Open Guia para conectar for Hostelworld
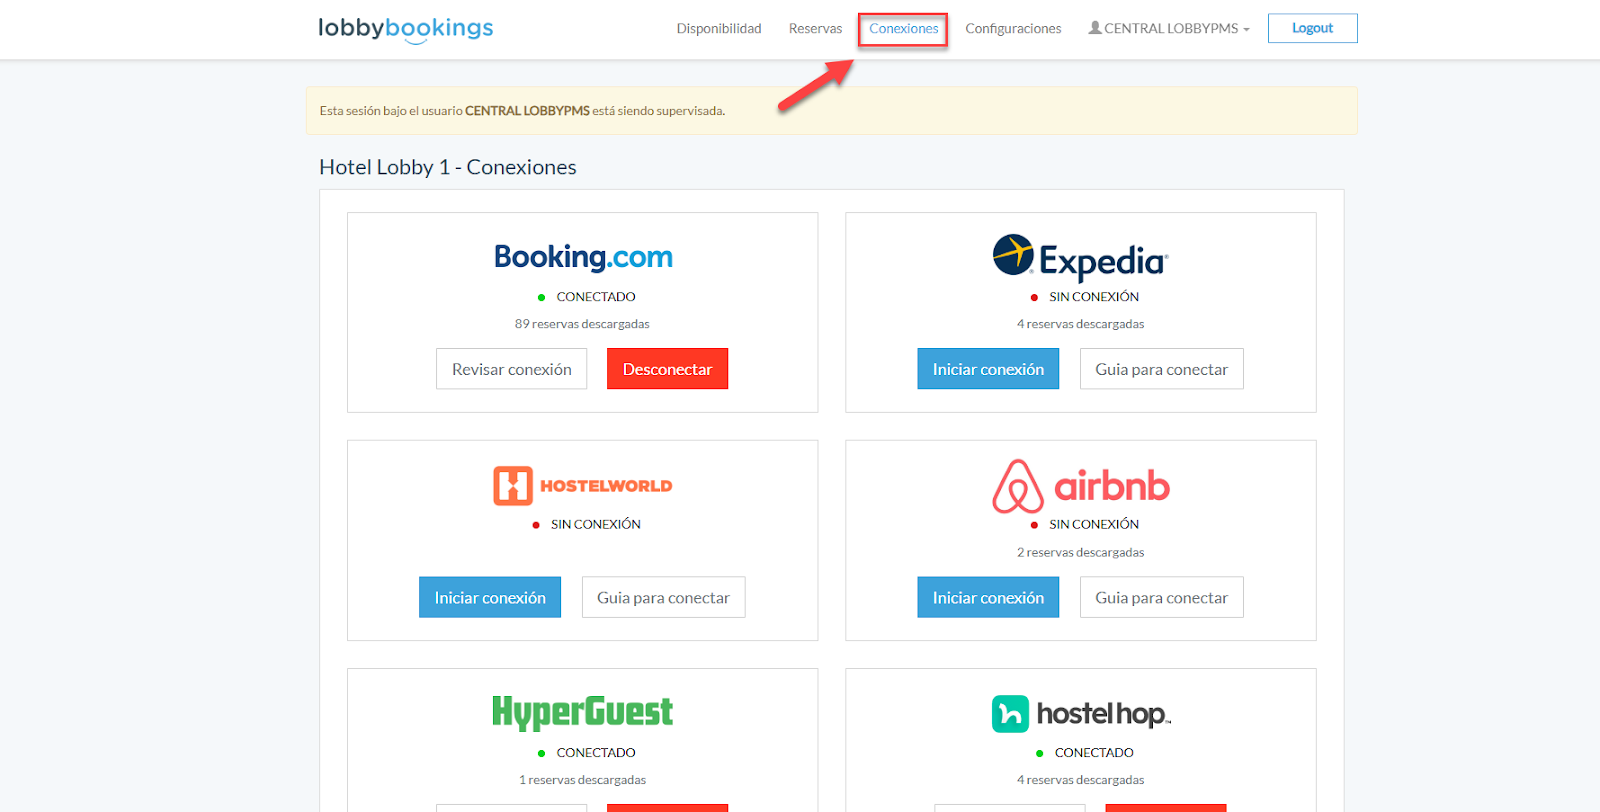1600x812 pixels. point(663,597)
